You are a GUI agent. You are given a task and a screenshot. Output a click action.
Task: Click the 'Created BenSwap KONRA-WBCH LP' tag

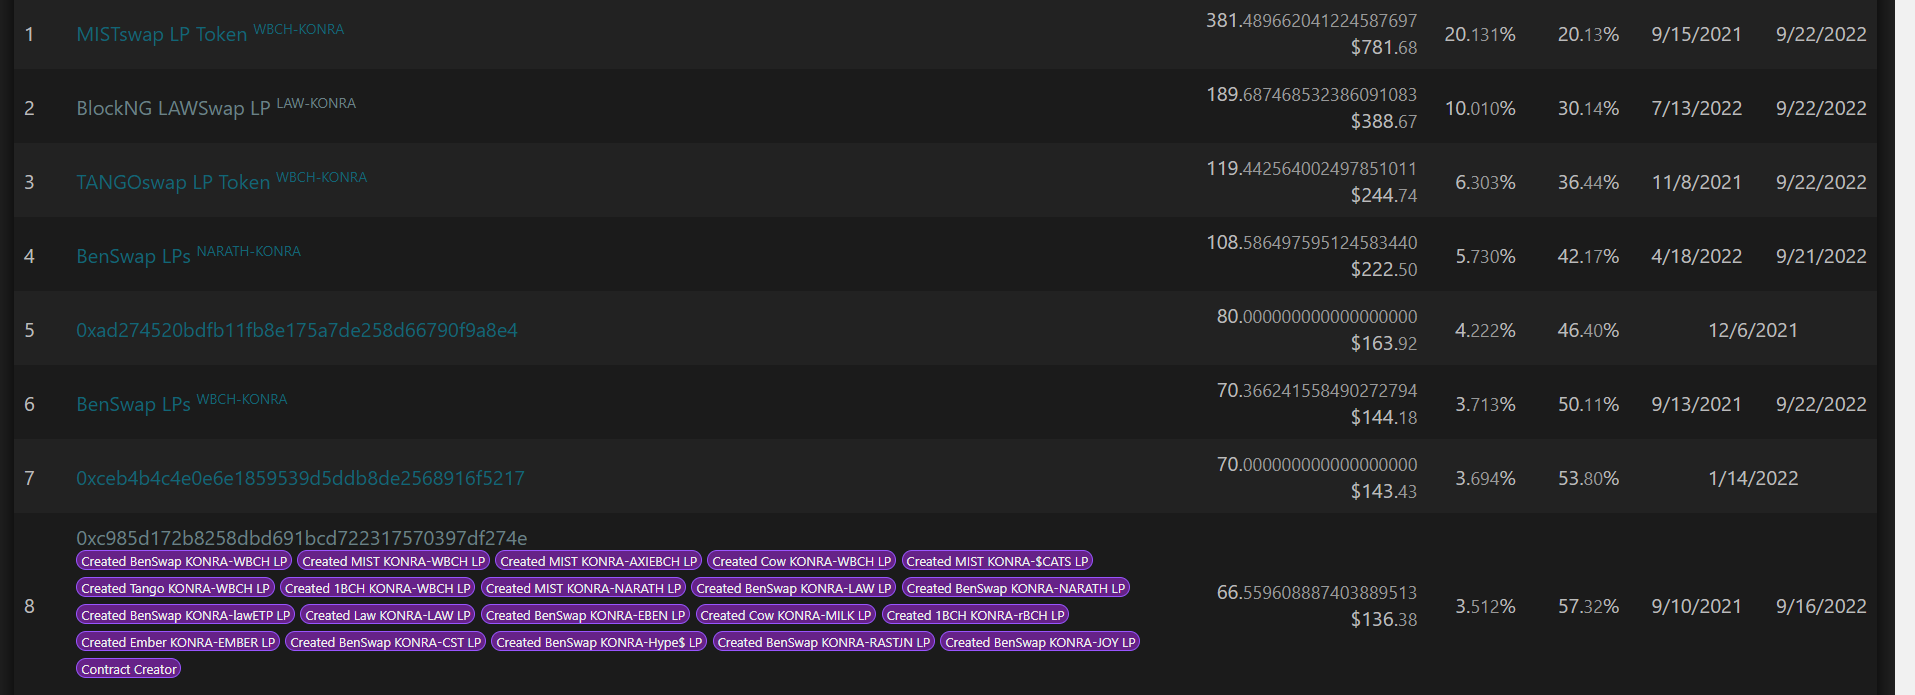point(184,561)
